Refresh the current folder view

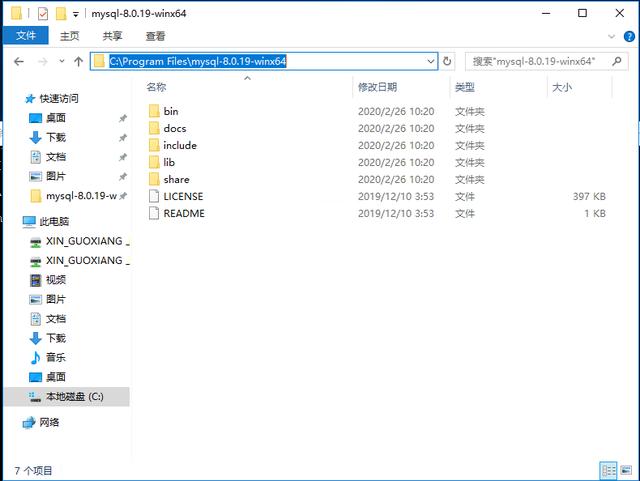tap(447, 61)
